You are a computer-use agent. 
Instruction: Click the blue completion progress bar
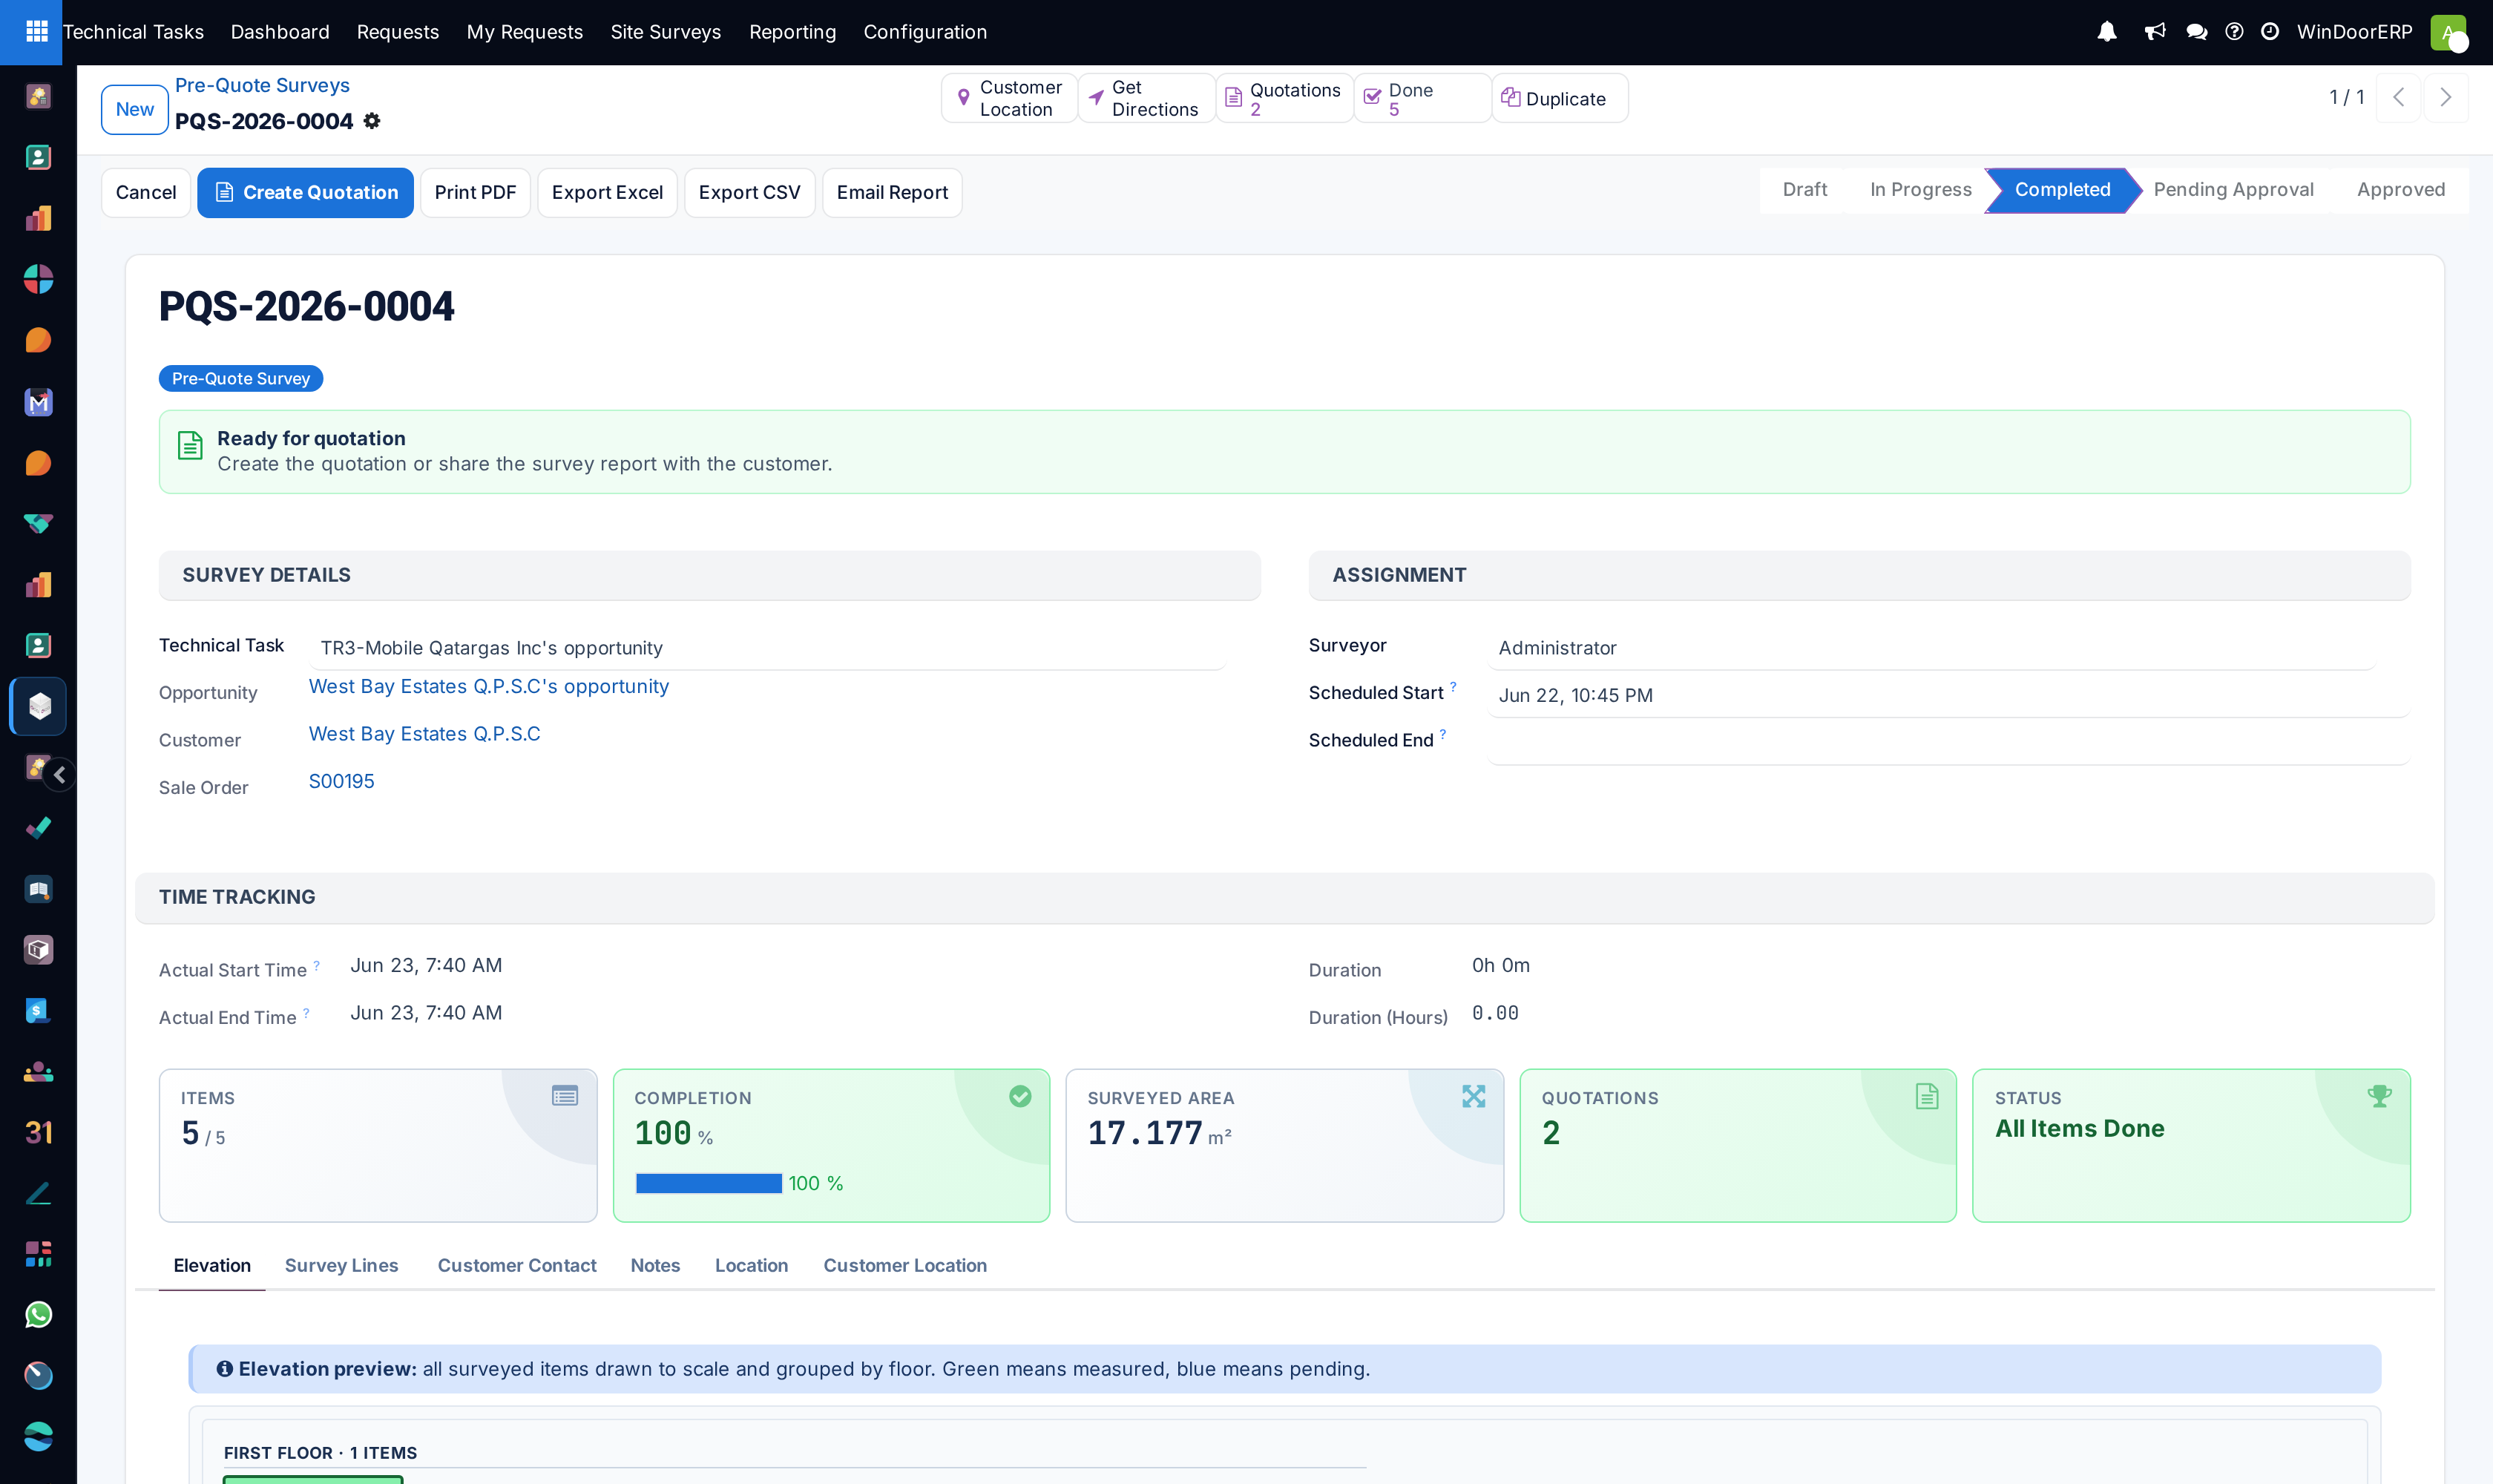(709, 1184)
